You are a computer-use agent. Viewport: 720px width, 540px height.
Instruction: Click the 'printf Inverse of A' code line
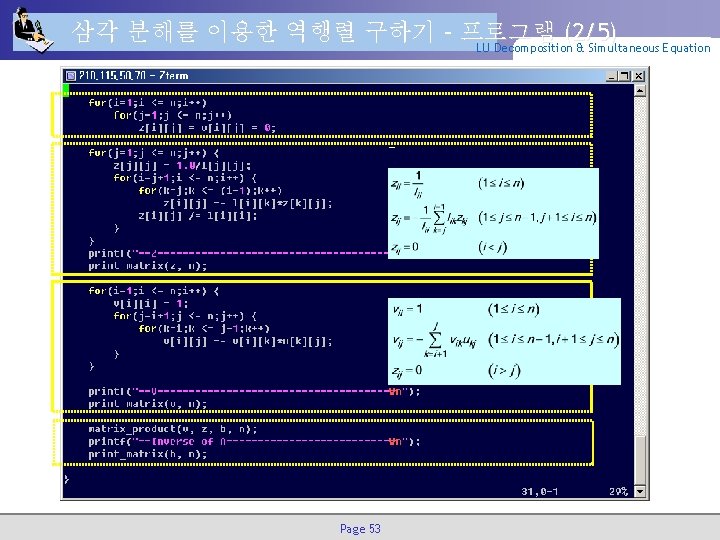click(254, 442)
